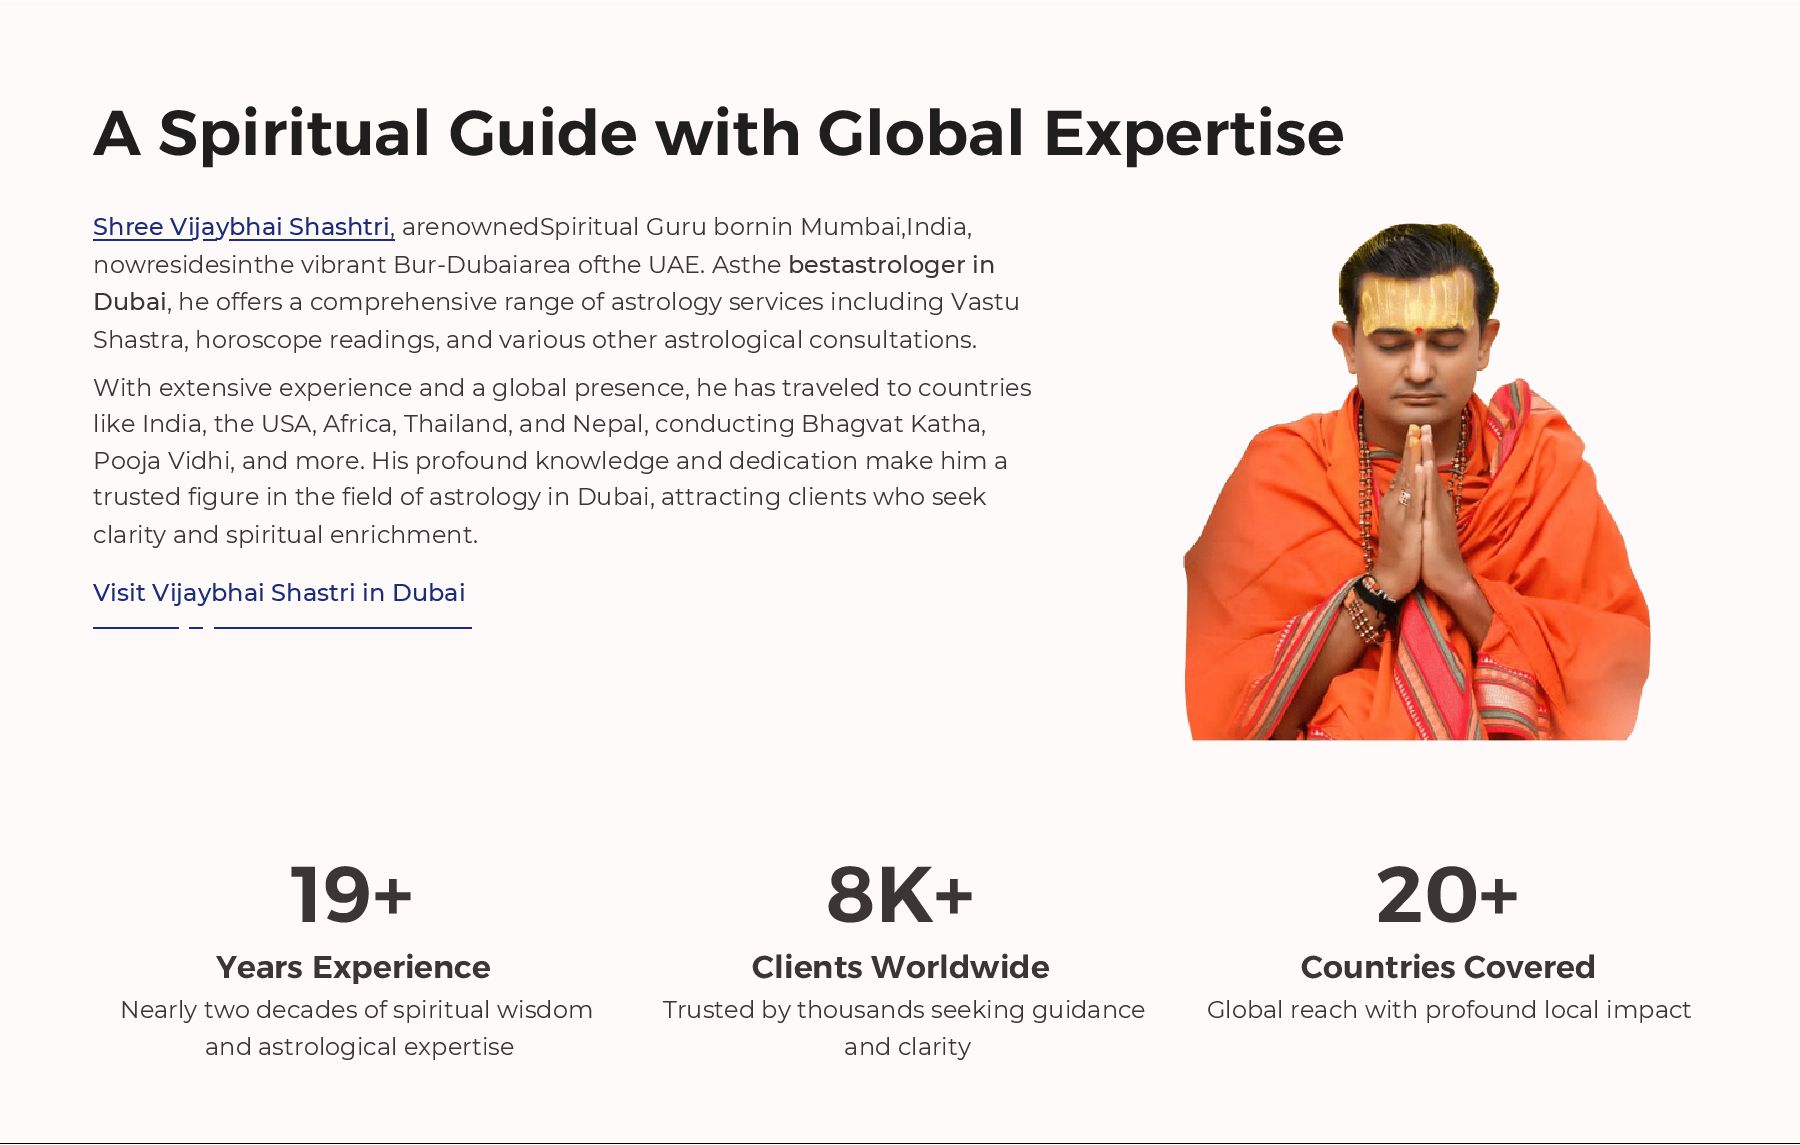Viewport: 1800px width, 1145px height.
Task: Click the Countries Covered heading
Action: click(1448, 967)
